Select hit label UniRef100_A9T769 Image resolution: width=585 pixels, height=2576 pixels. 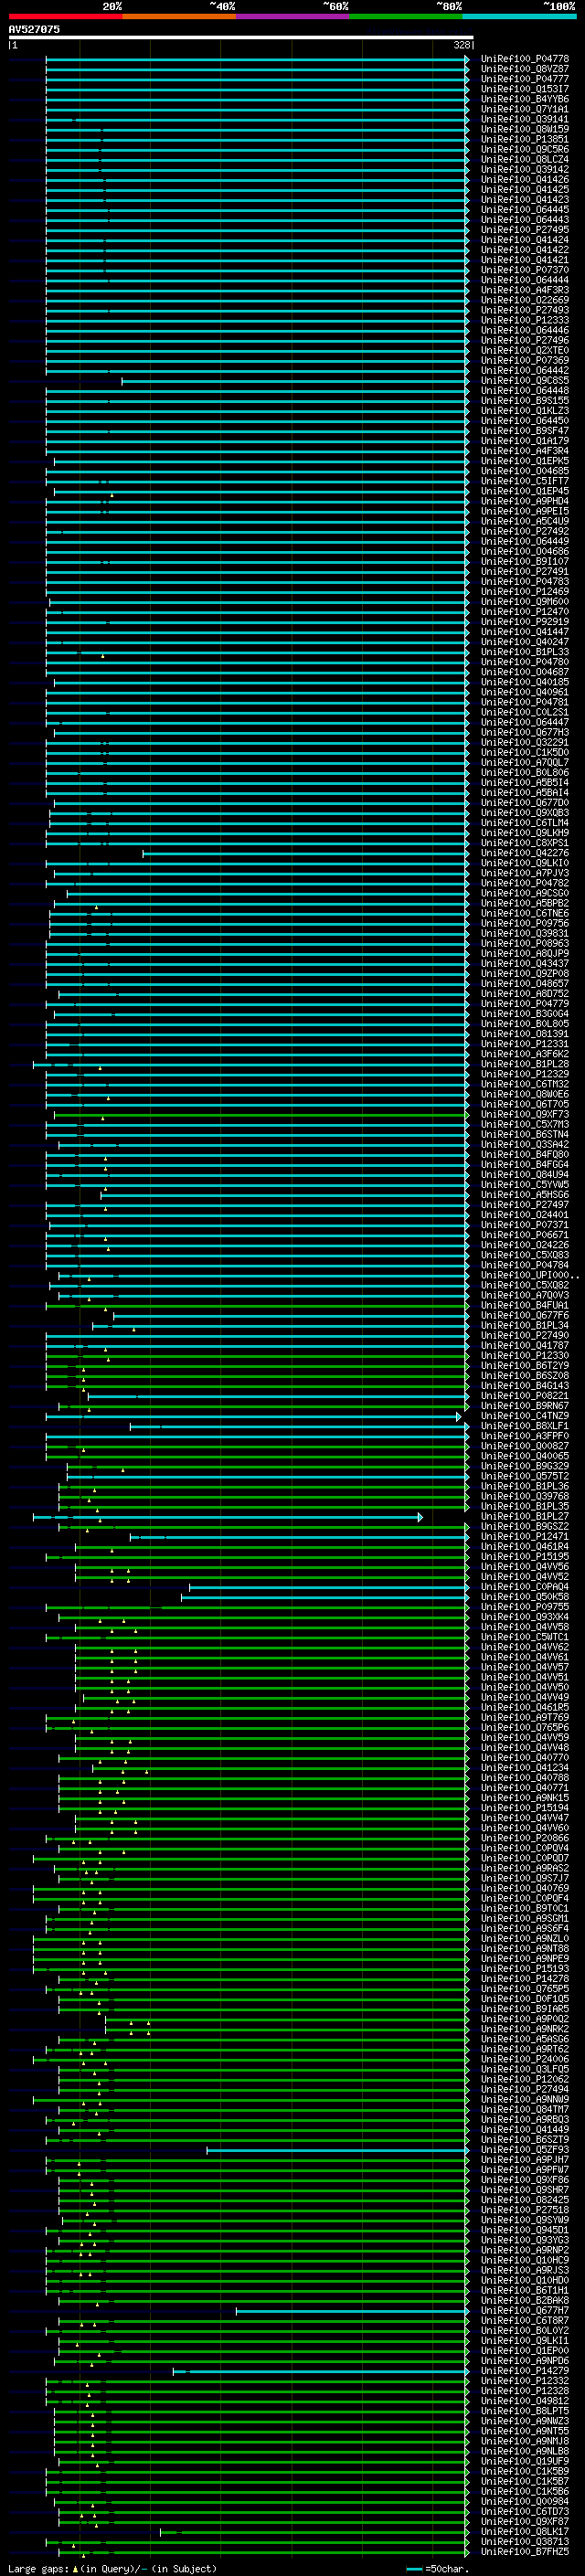[524, 1717]
